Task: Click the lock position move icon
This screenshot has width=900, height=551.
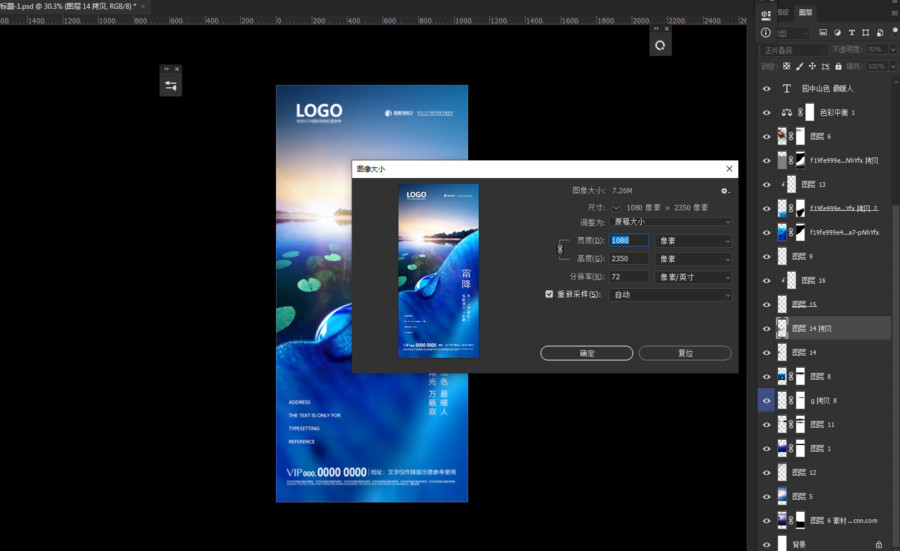Action: click(812, 67)
